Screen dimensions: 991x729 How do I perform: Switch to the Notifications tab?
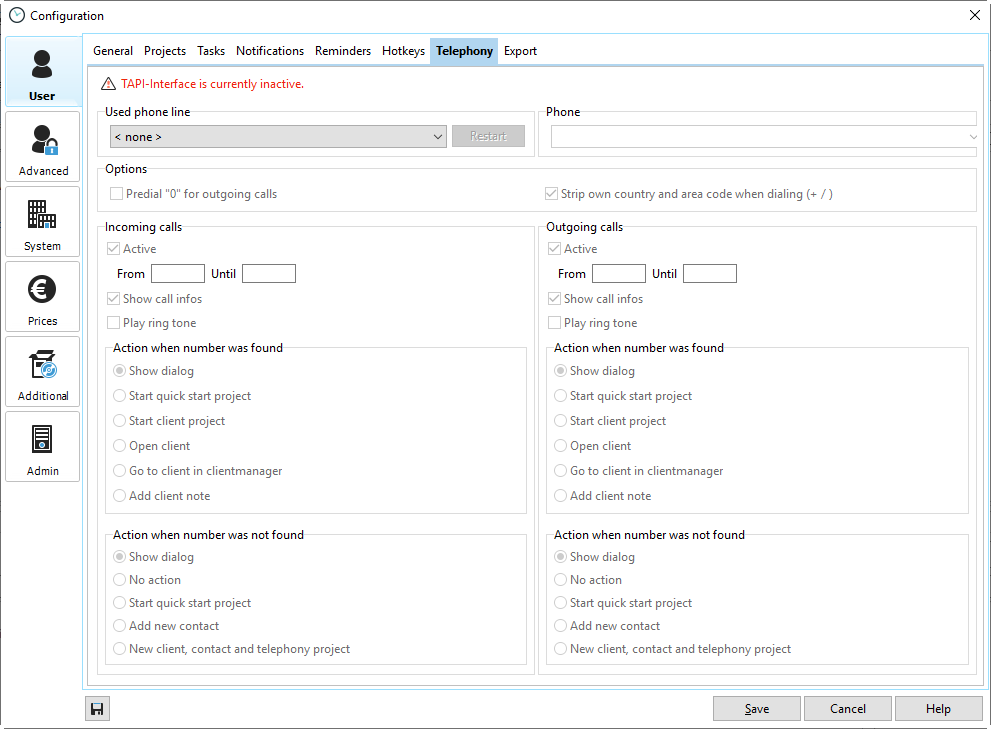click(x=270, y=51)
